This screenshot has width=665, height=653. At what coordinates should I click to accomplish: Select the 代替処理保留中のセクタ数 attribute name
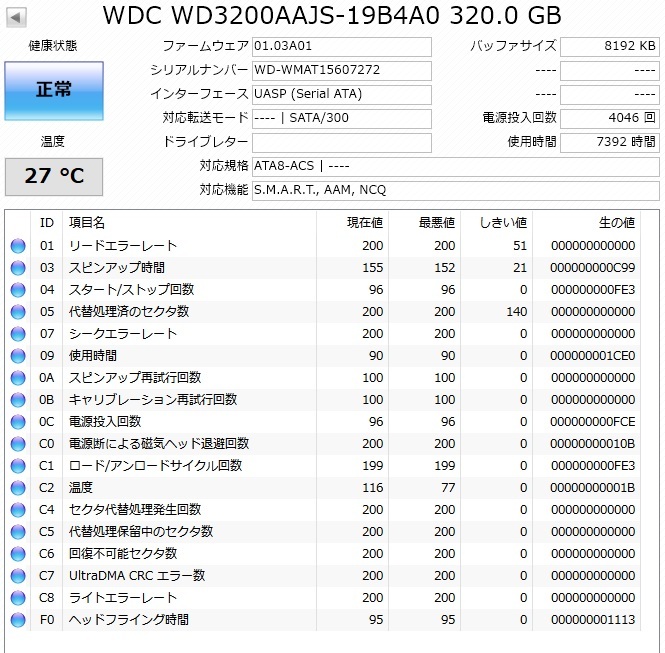pos(141,532)
